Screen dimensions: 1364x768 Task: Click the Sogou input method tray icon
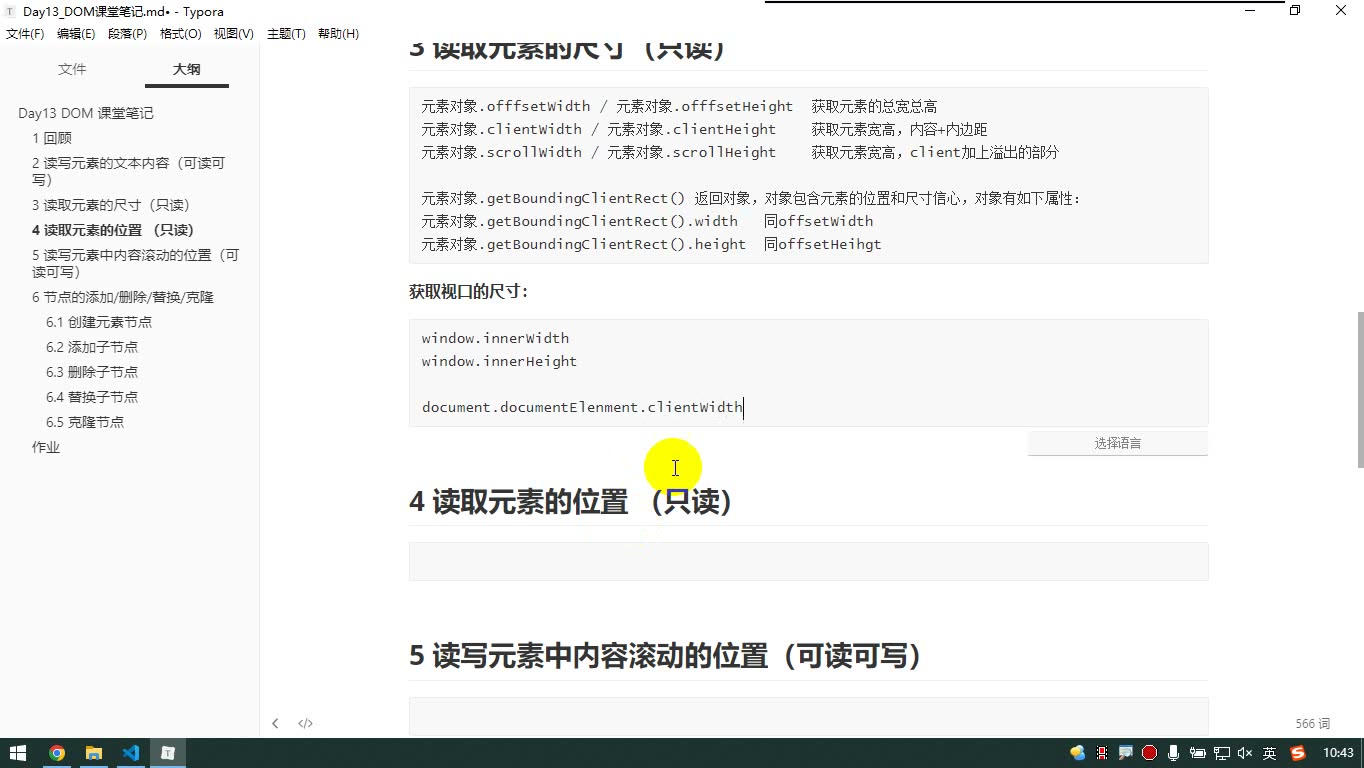[x=1299, y=753]
